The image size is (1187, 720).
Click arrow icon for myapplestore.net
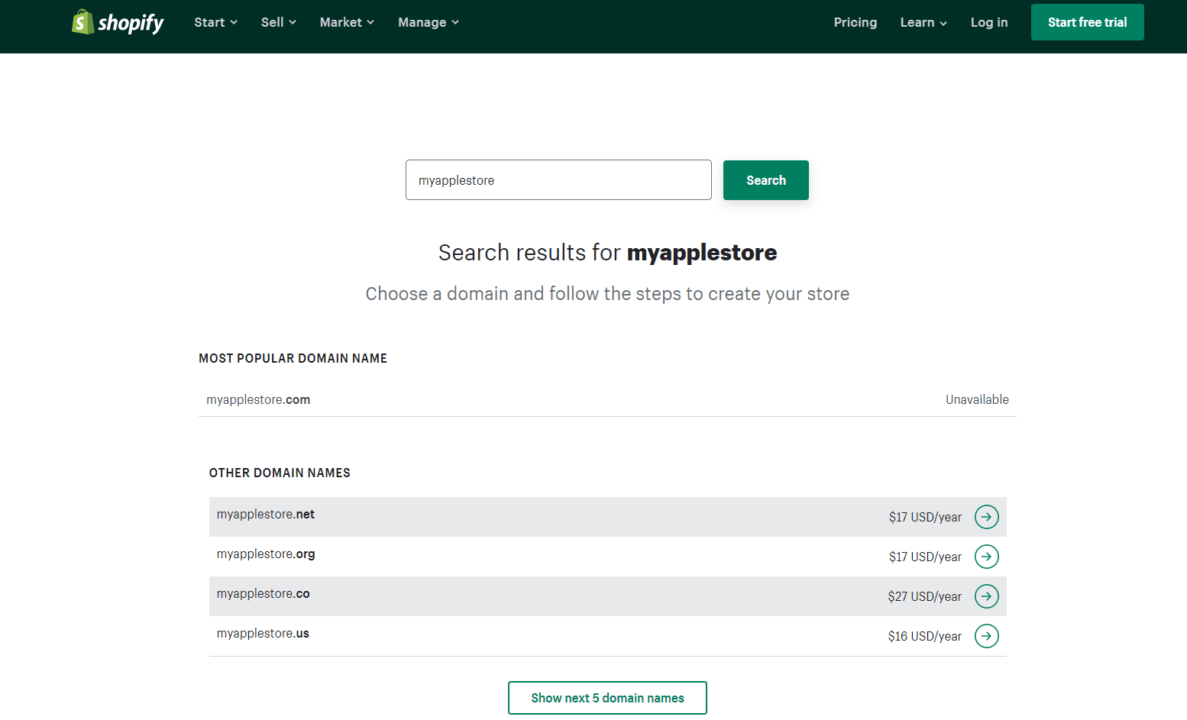(x=986, y=517)
